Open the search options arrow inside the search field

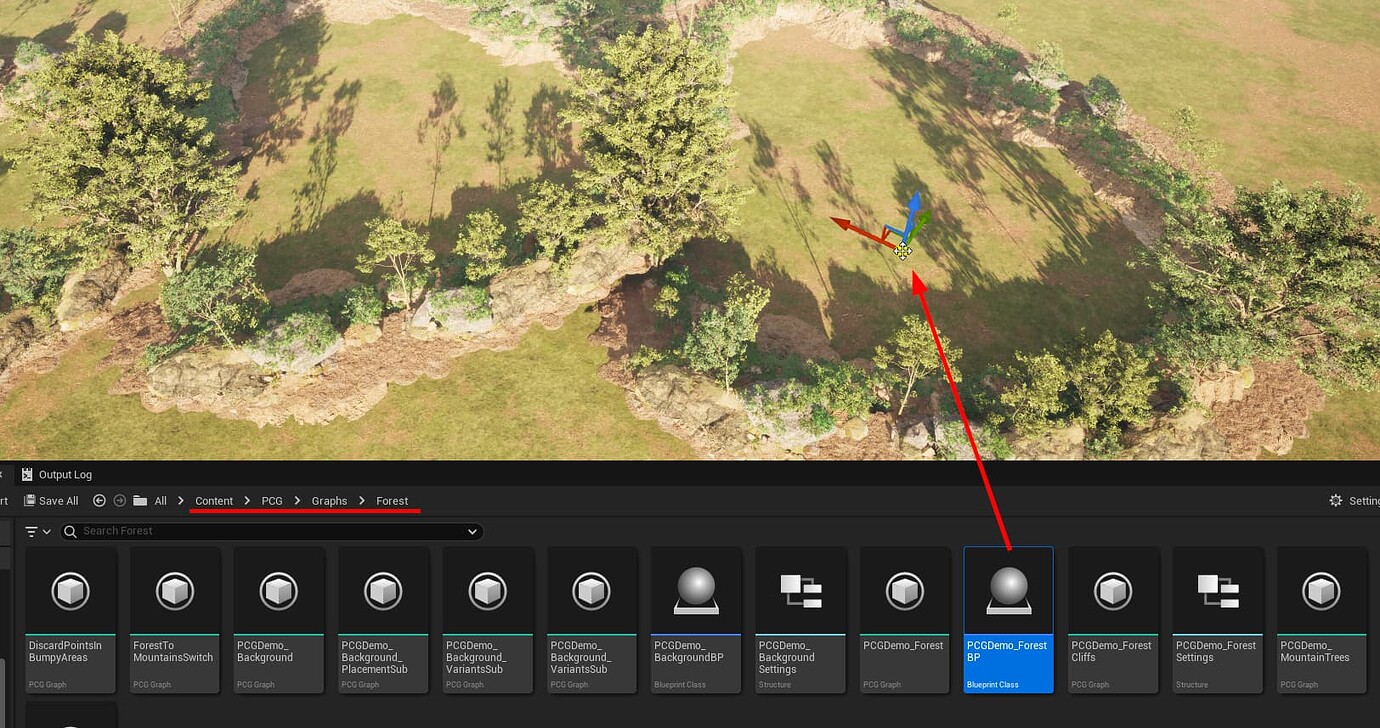click(x=471, y=531)
